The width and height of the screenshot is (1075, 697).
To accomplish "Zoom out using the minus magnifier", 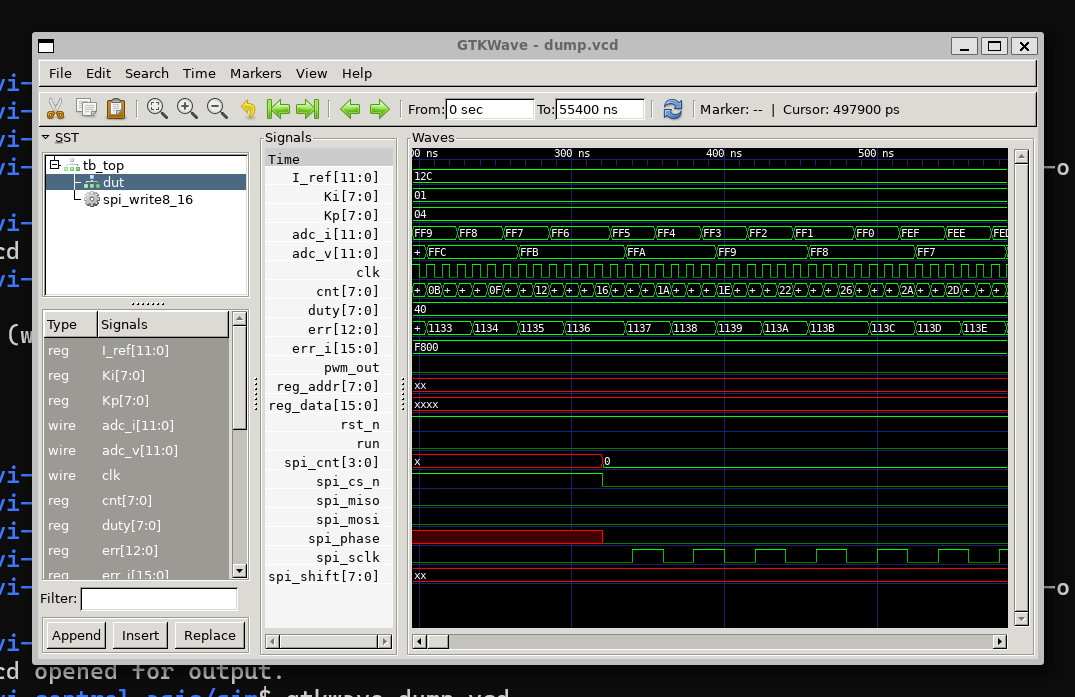I will point(217,109).
